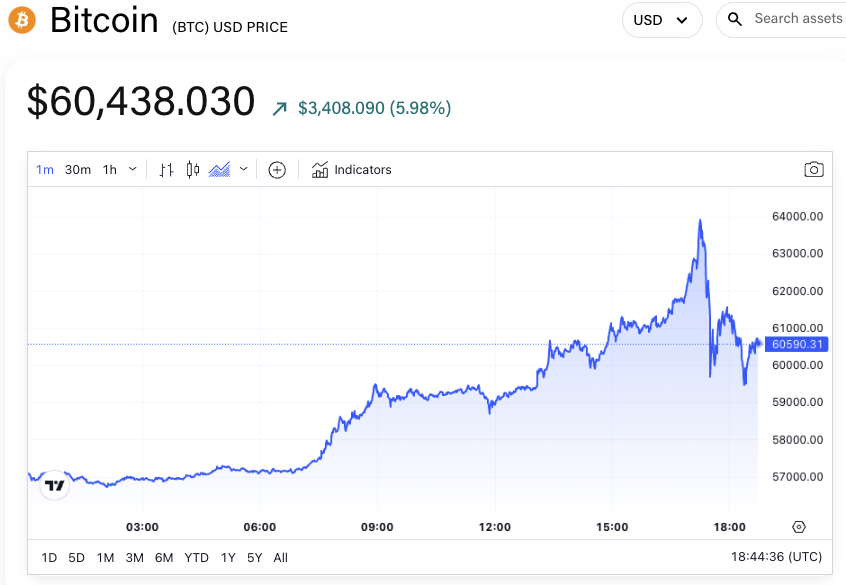Click the 18:44:36 (UTC) timezone button

coord(777,558)
